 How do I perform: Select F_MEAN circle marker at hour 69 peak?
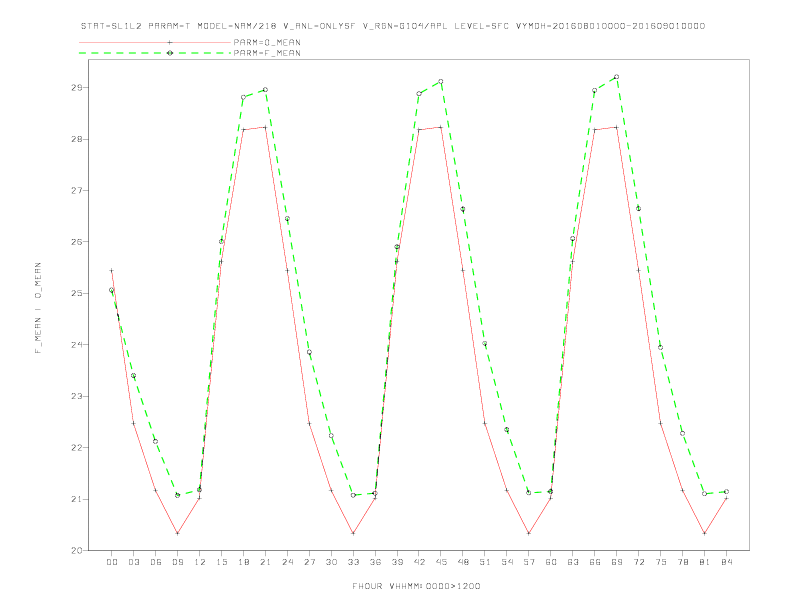(616, 77)
